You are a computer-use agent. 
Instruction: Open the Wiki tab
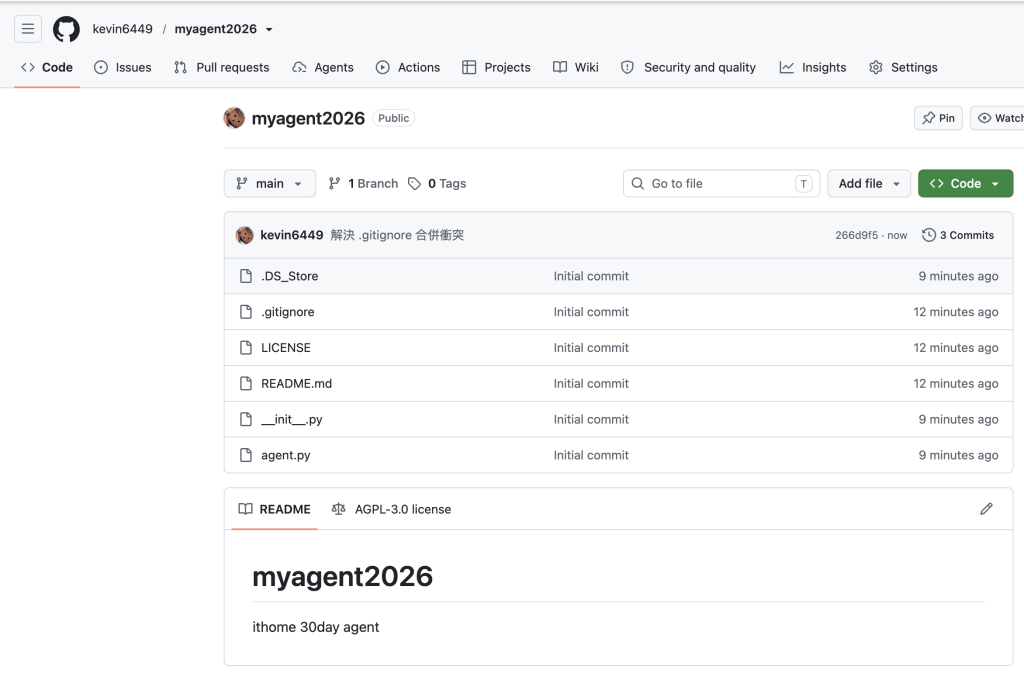click(576, 67)
